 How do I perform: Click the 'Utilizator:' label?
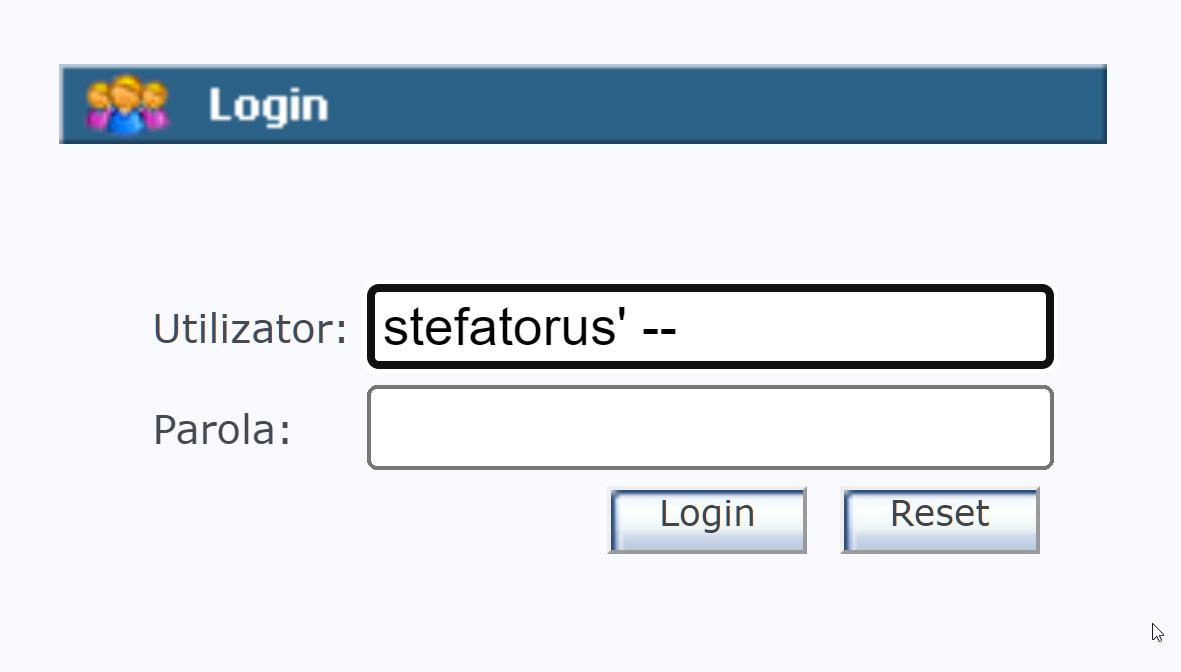pos(247,328)
